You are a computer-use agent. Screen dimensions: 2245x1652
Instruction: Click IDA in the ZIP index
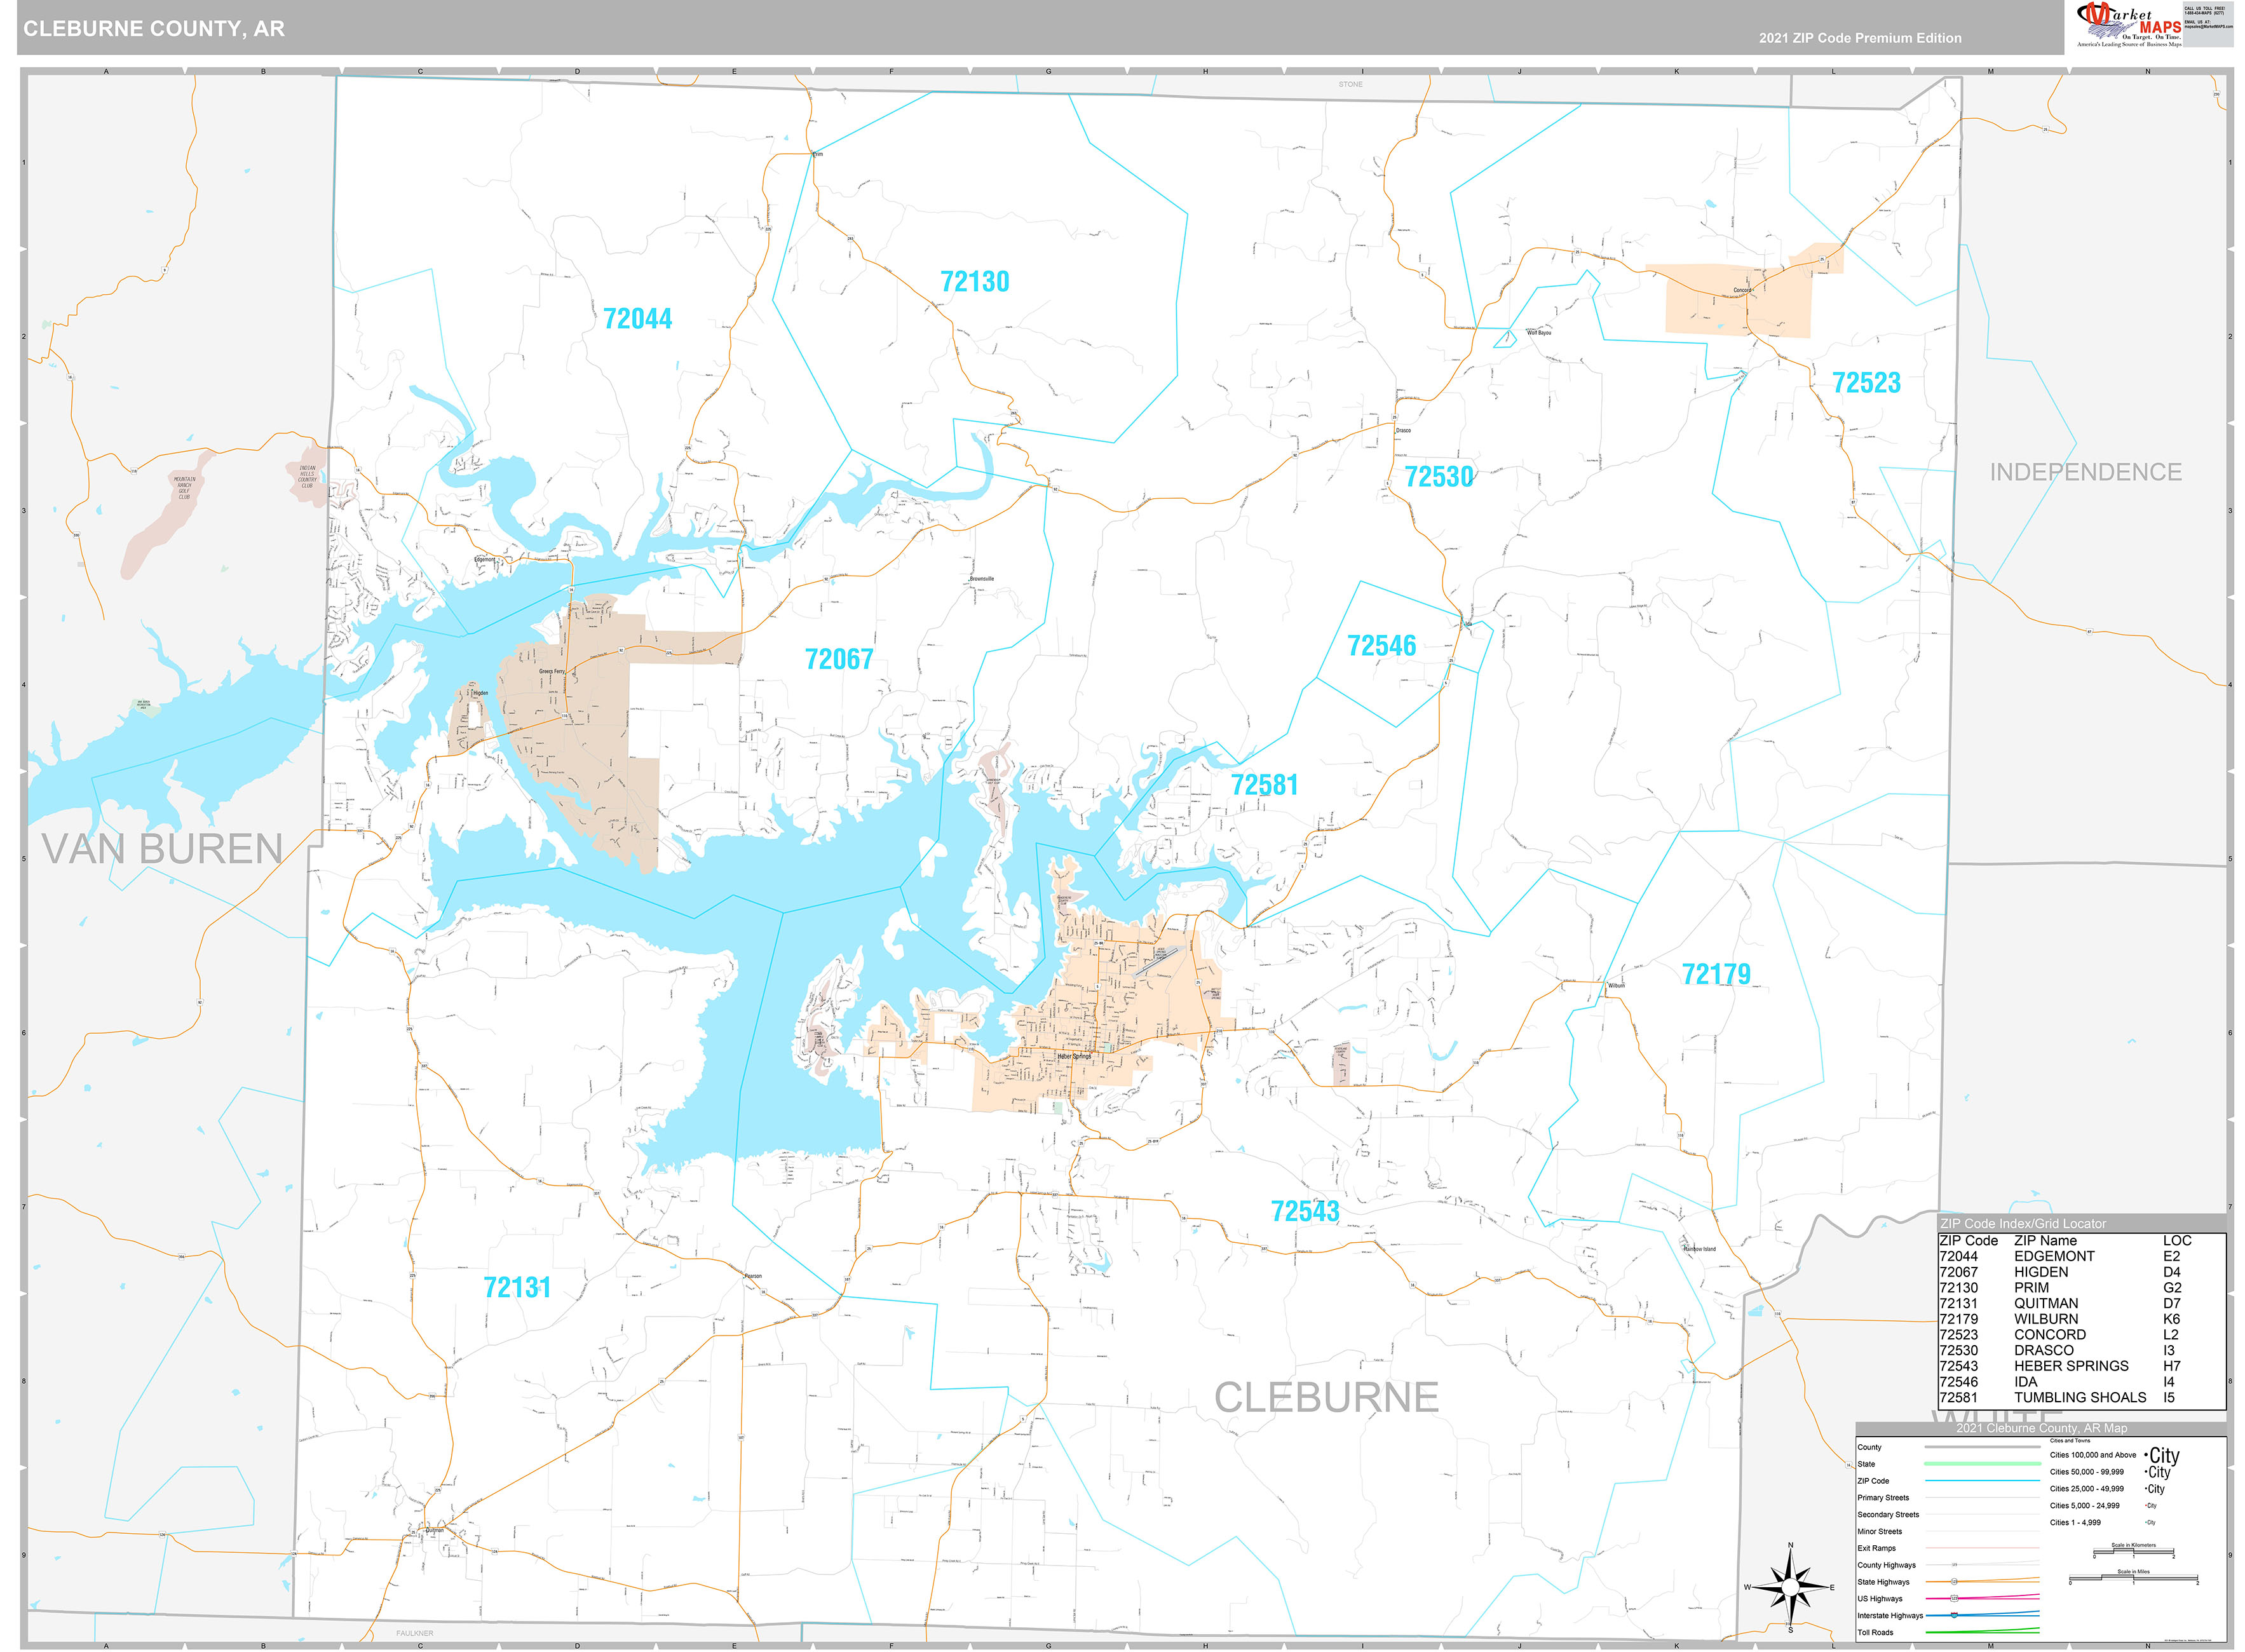(x=2025, y=1382)
